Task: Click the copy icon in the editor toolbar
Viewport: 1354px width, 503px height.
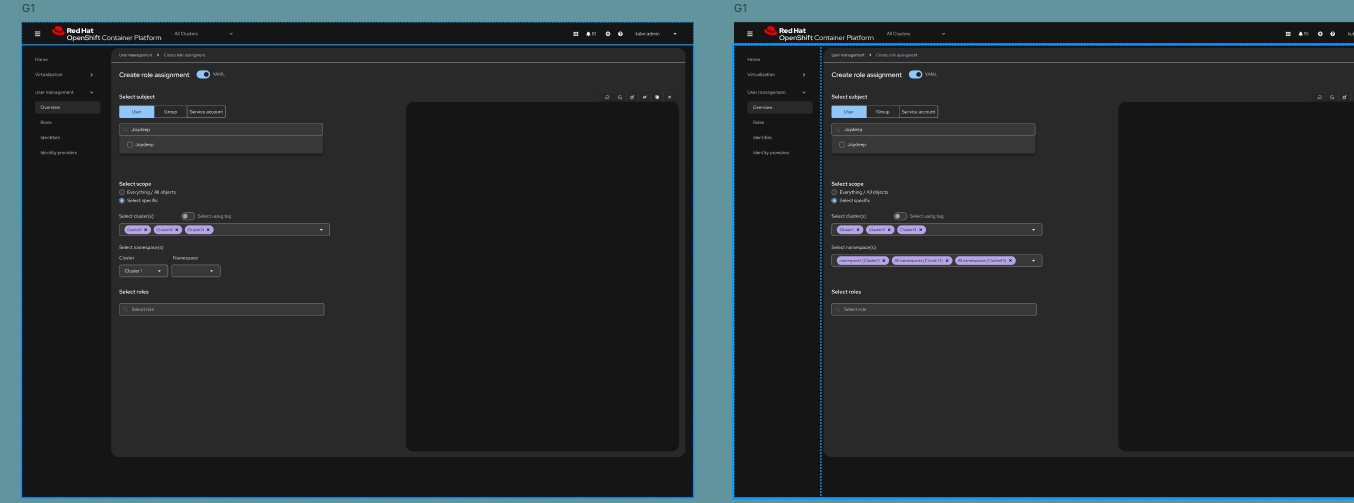Action: click(657, 97)
